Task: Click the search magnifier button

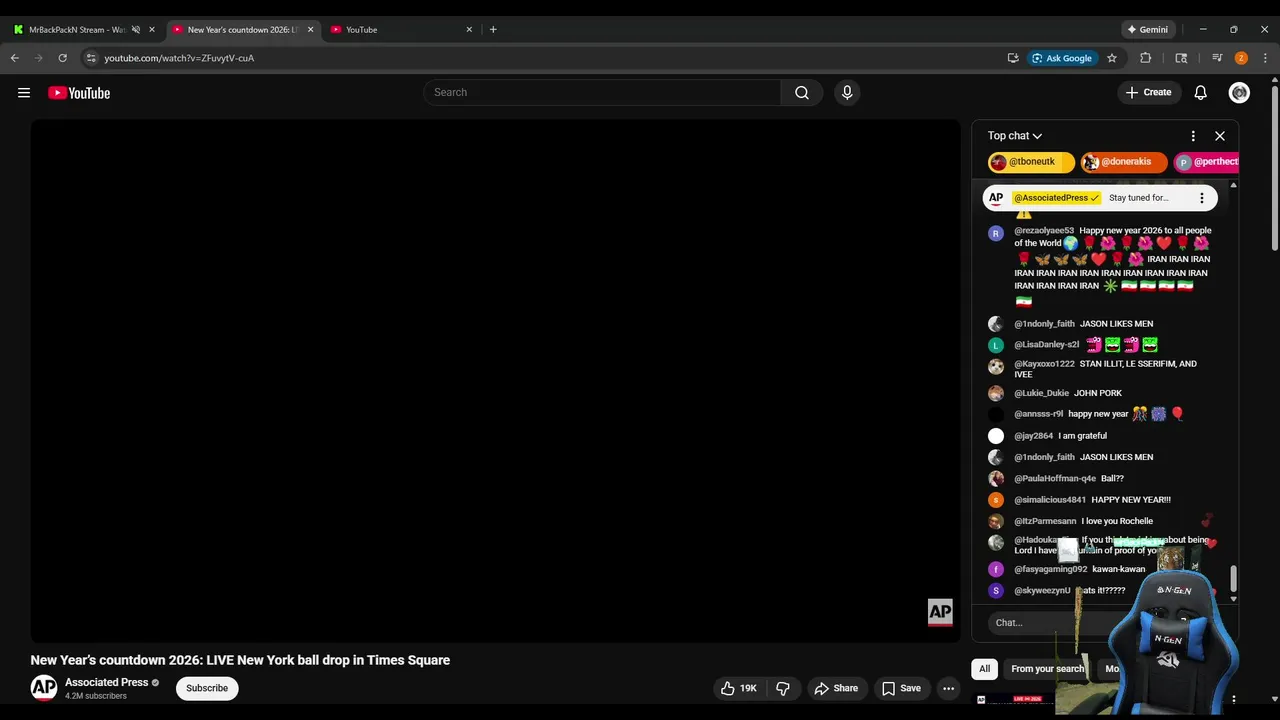Action: [802, 93]
